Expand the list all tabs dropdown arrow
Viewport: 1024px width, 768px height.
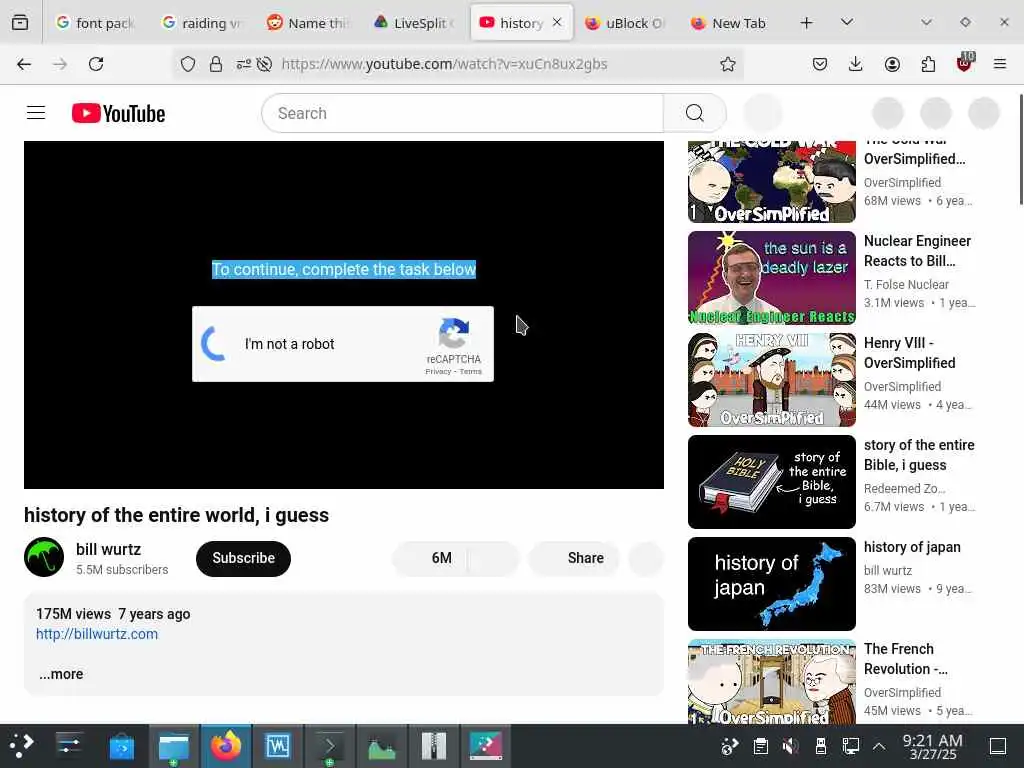[847, 22]
